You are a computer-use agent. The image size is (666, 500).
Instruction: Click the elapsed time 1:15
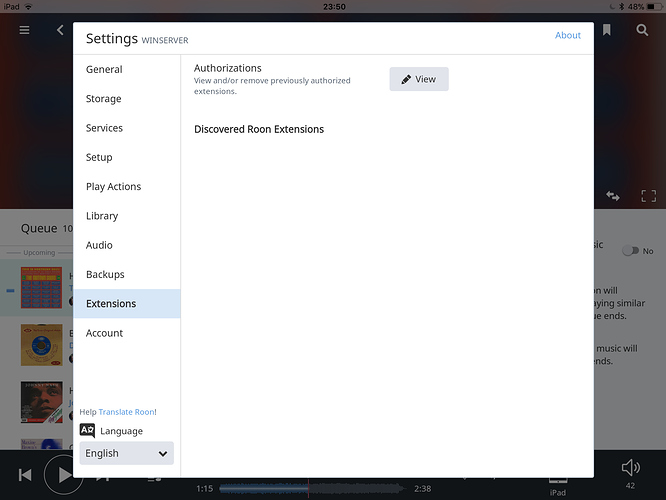205,489
